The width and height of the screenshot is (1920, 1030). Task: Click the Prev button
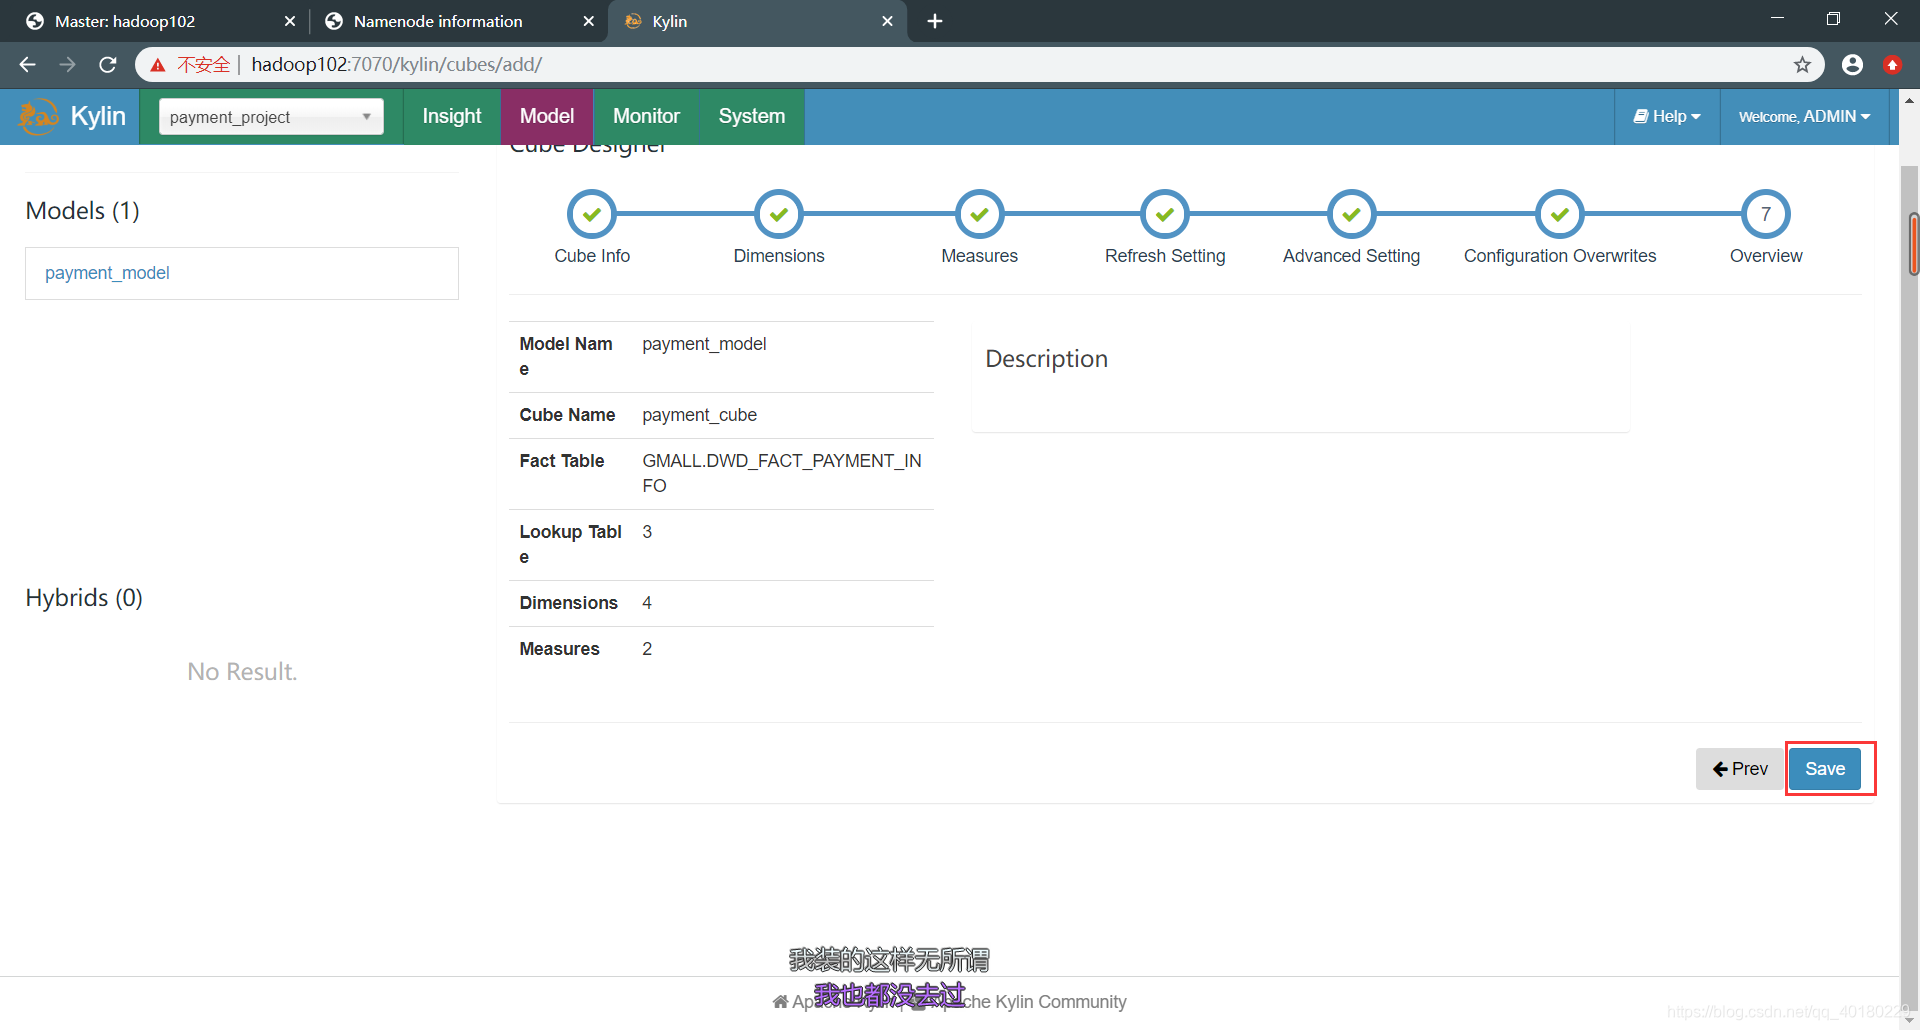tap(1740, 769)
